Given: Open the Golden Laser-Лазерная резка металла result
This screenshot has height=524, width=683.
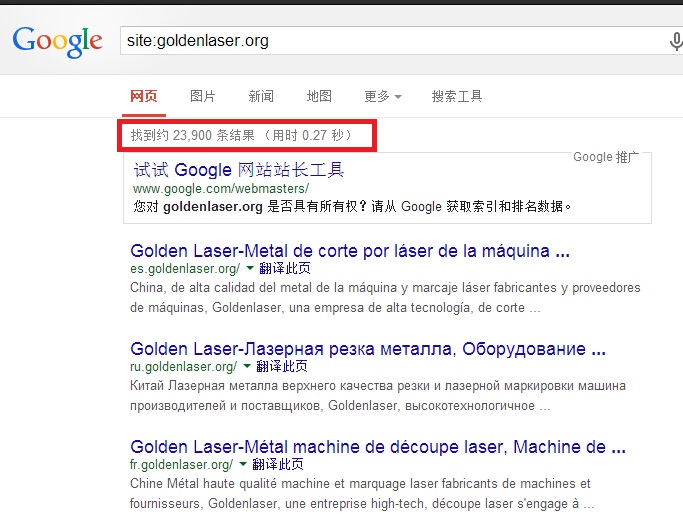Looking at the screenshot, I should click(x=367, y=349).
